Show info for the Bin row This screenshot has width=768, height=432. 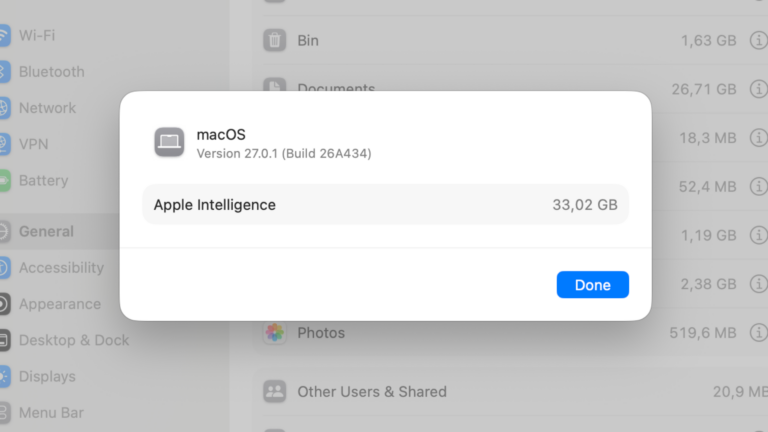click(x=758, y=40)
